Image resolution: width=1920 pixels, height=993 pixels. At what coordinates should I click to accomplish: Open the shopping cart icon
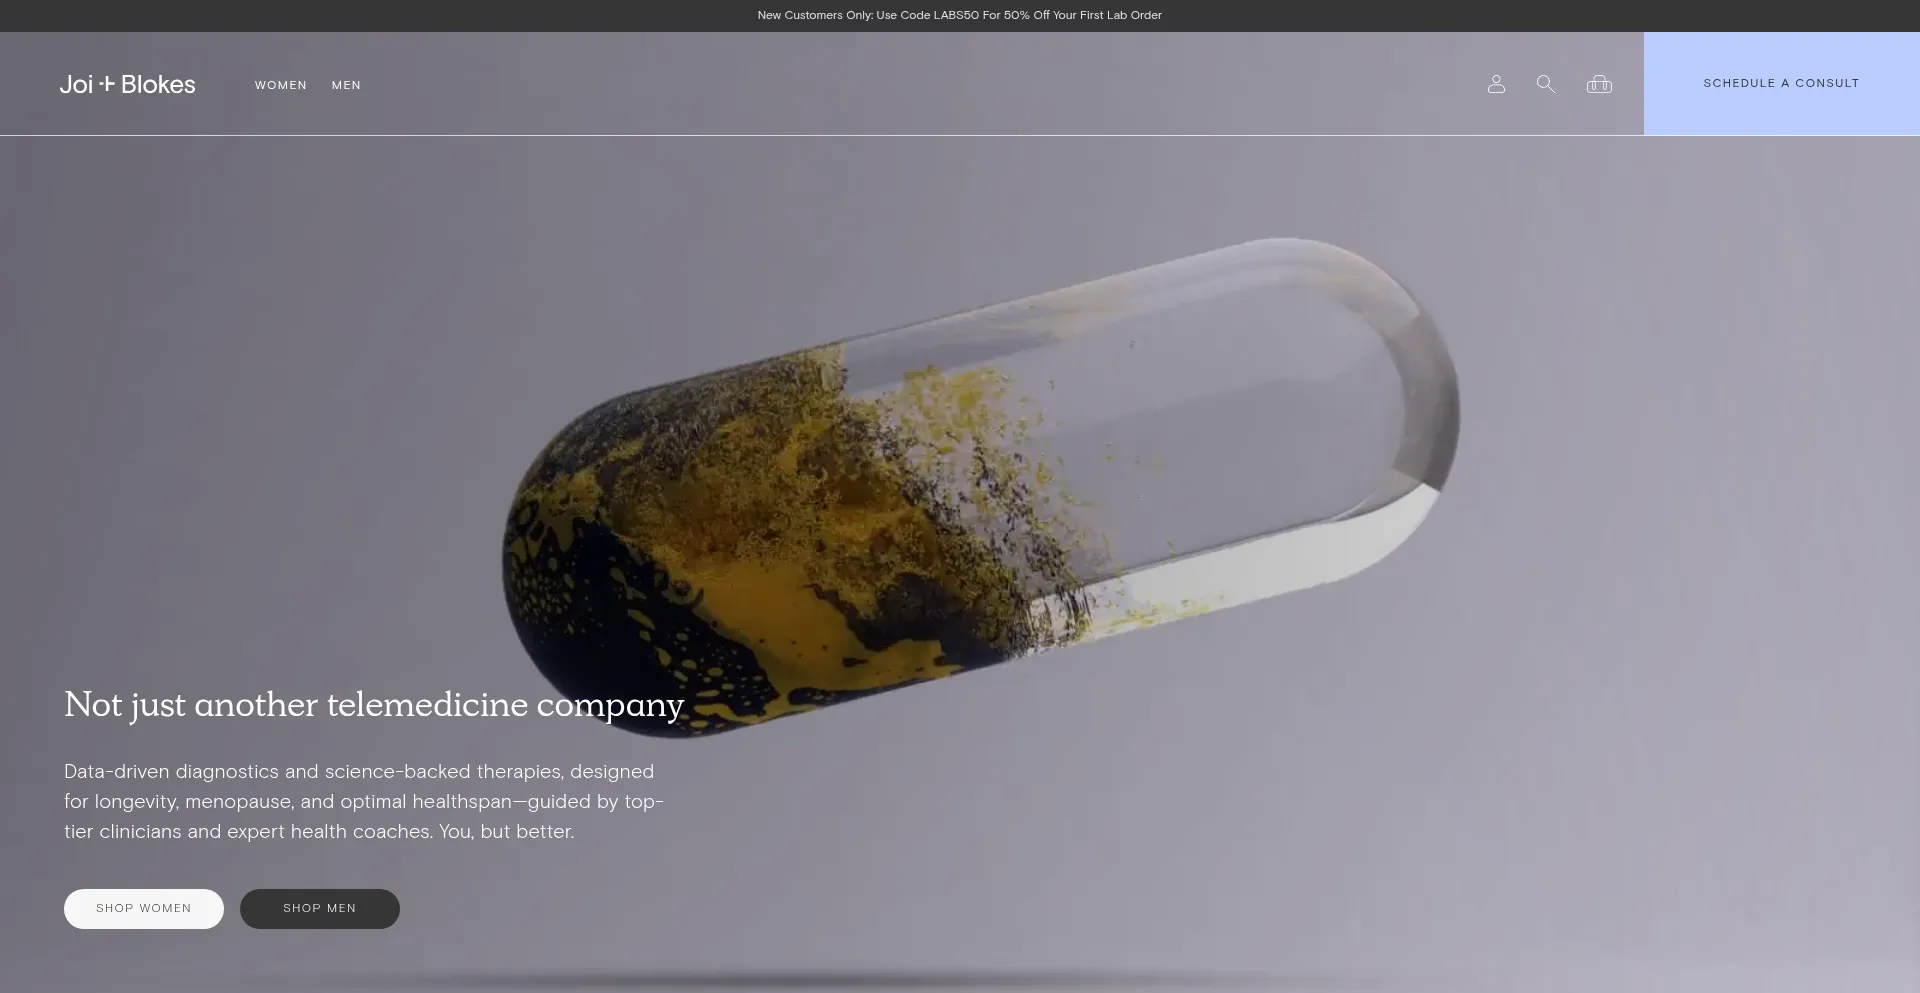coord(1599,84)
